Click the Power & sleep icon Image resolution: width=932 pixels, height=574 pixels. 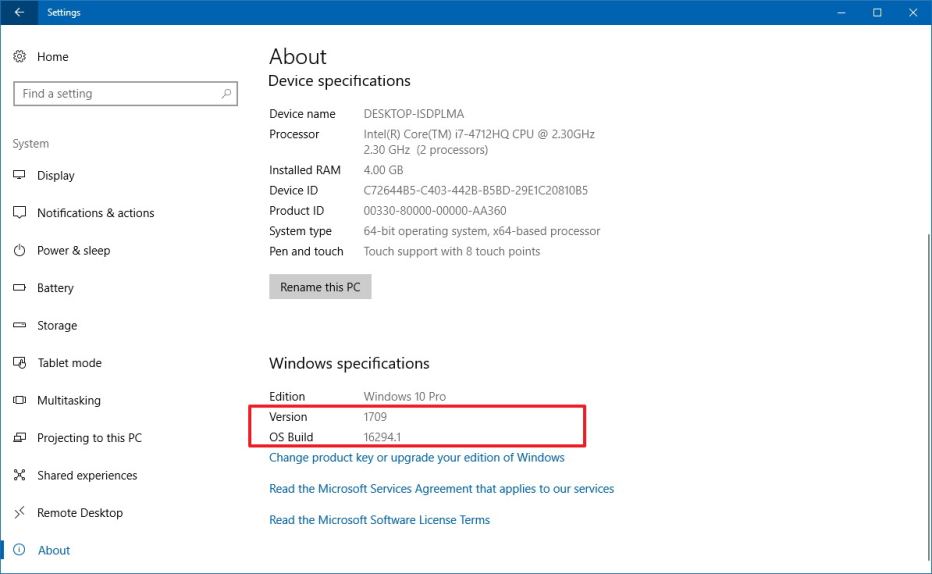(x=19, y=250)
